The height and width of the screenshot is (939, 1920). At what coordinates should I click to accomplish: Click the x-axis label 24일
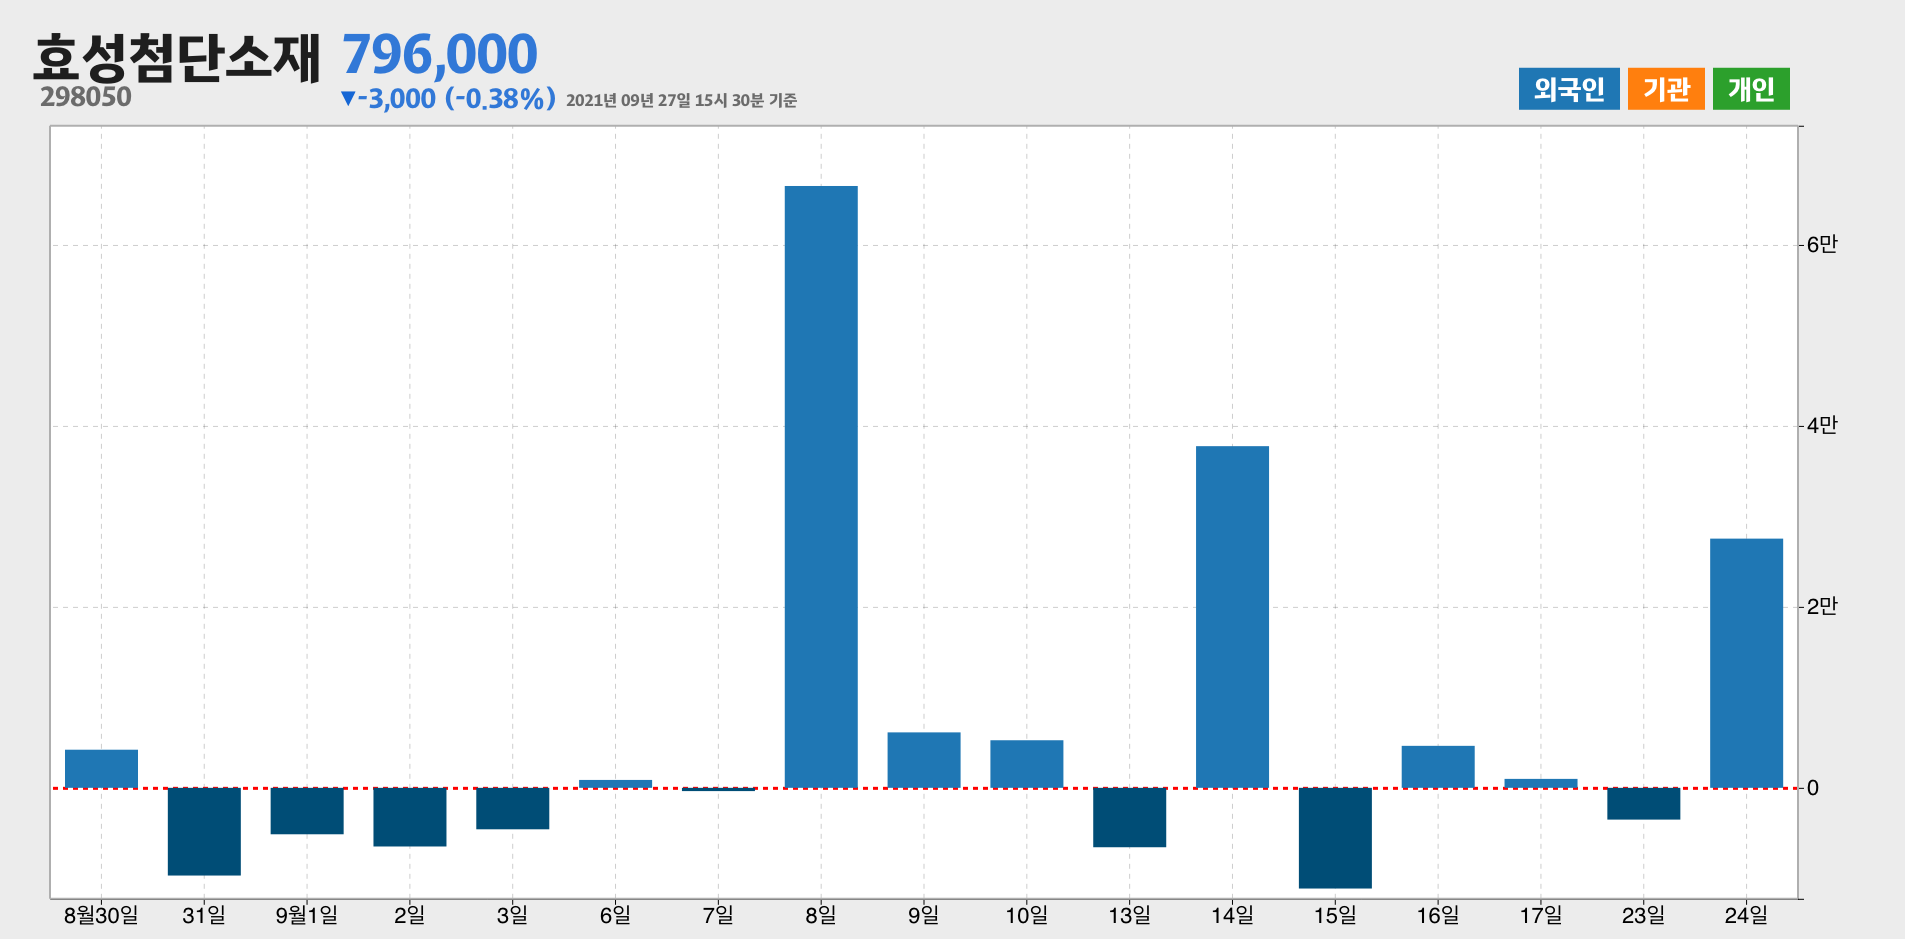point(1747,915)
